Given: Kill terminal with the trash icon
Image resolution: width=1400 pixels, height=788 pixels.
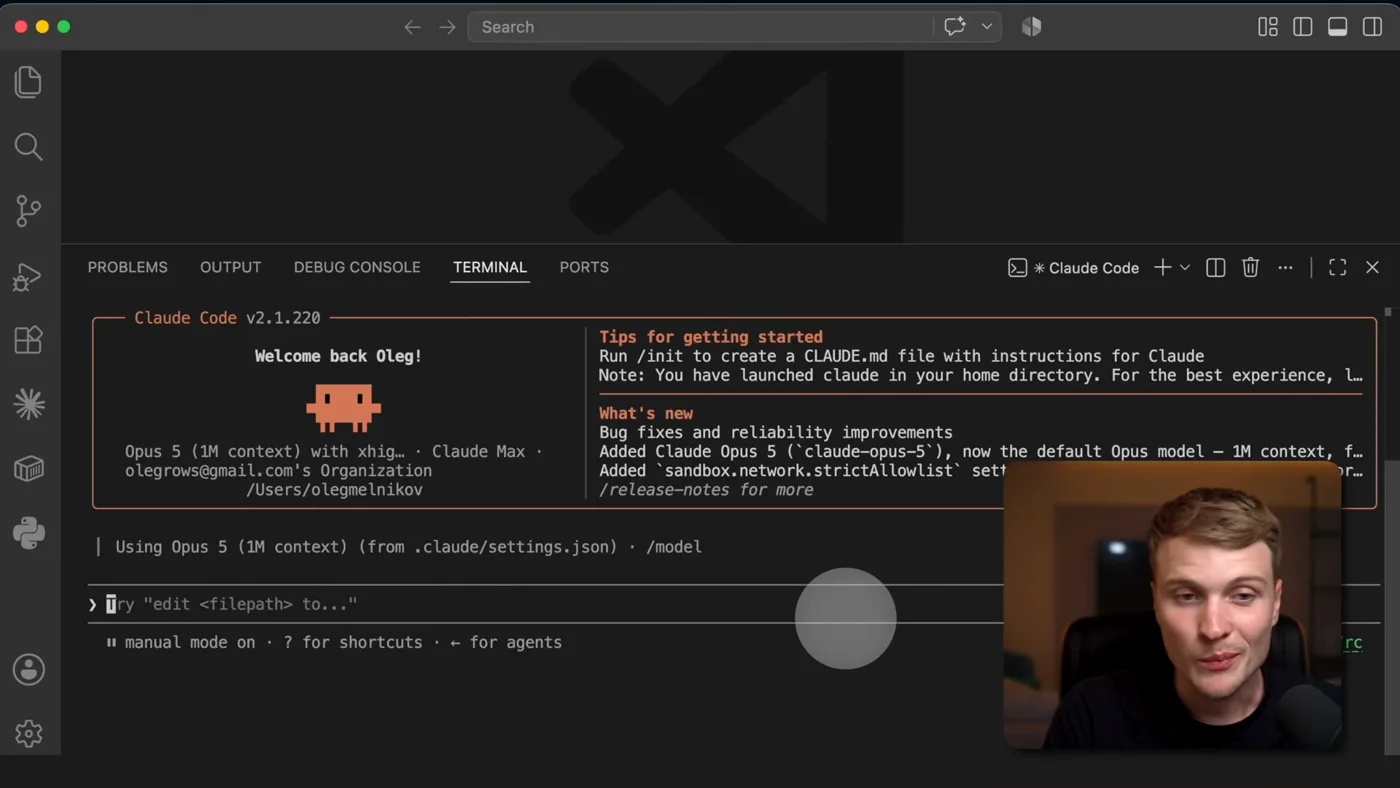Looking at the screenshot, I should tap(1250, 267).
